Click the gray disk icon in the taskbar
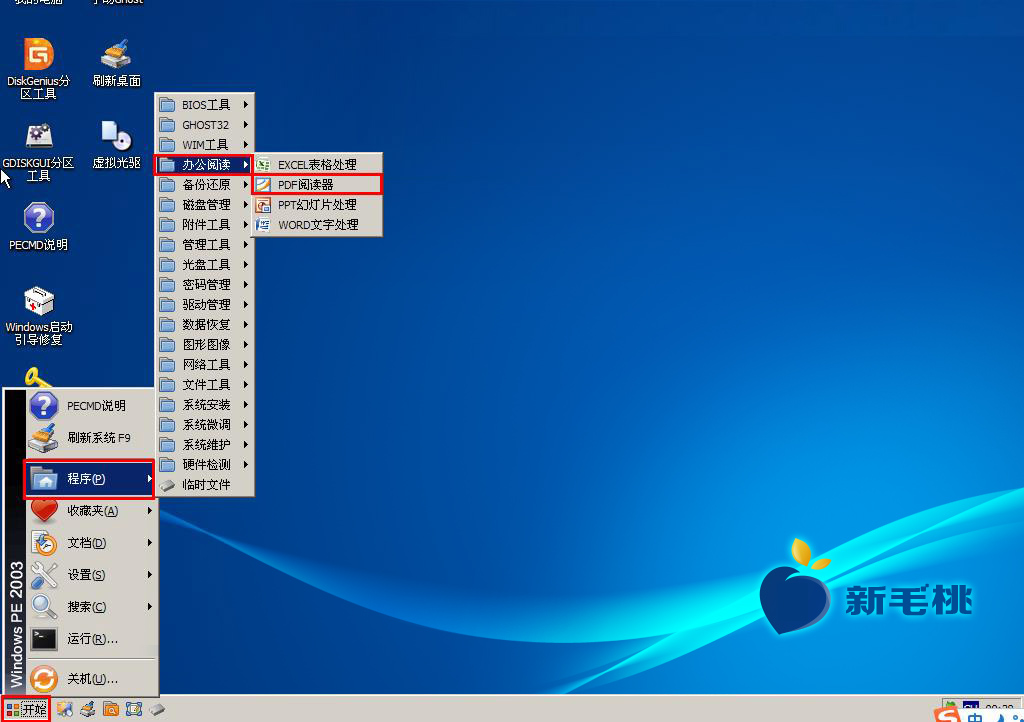This screenshot has width=1024, height=722. [157, 709]
